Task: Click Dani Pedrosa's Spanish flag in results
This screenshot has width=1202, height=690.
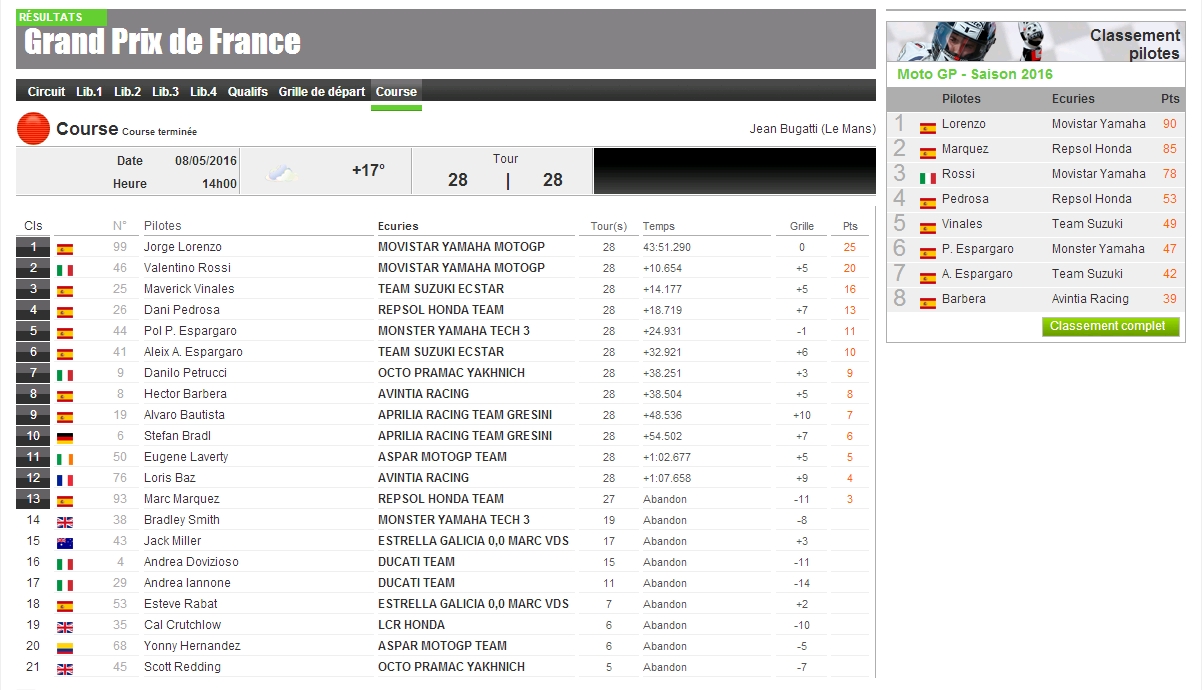Action: (65, 311)
